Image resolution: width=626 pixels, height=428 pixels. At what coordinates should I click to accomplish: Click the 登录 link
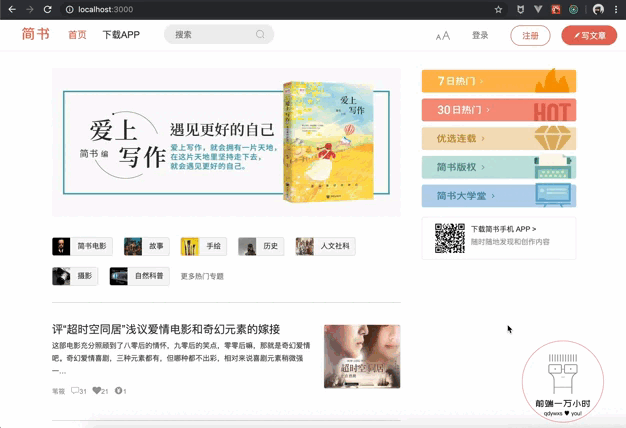pyautogui.click(x=480, y=35)
